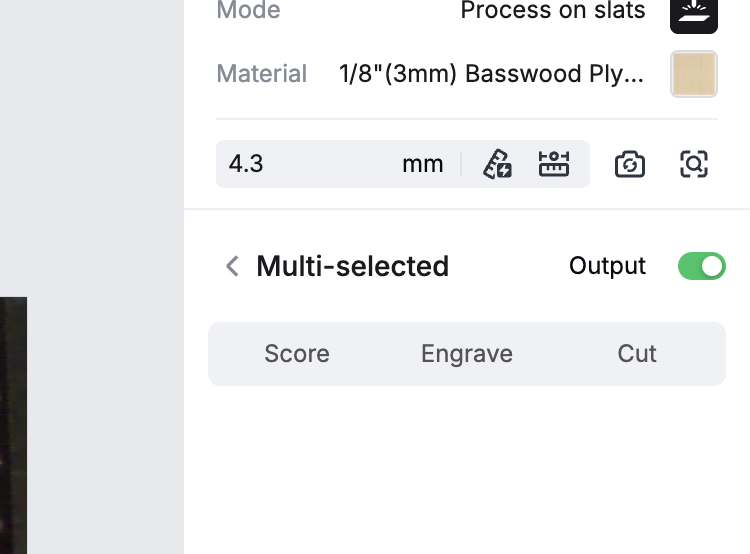750x554 pixels.
Task: Click the Output label text
Action: pyautogui.click(x=607, y=266)
